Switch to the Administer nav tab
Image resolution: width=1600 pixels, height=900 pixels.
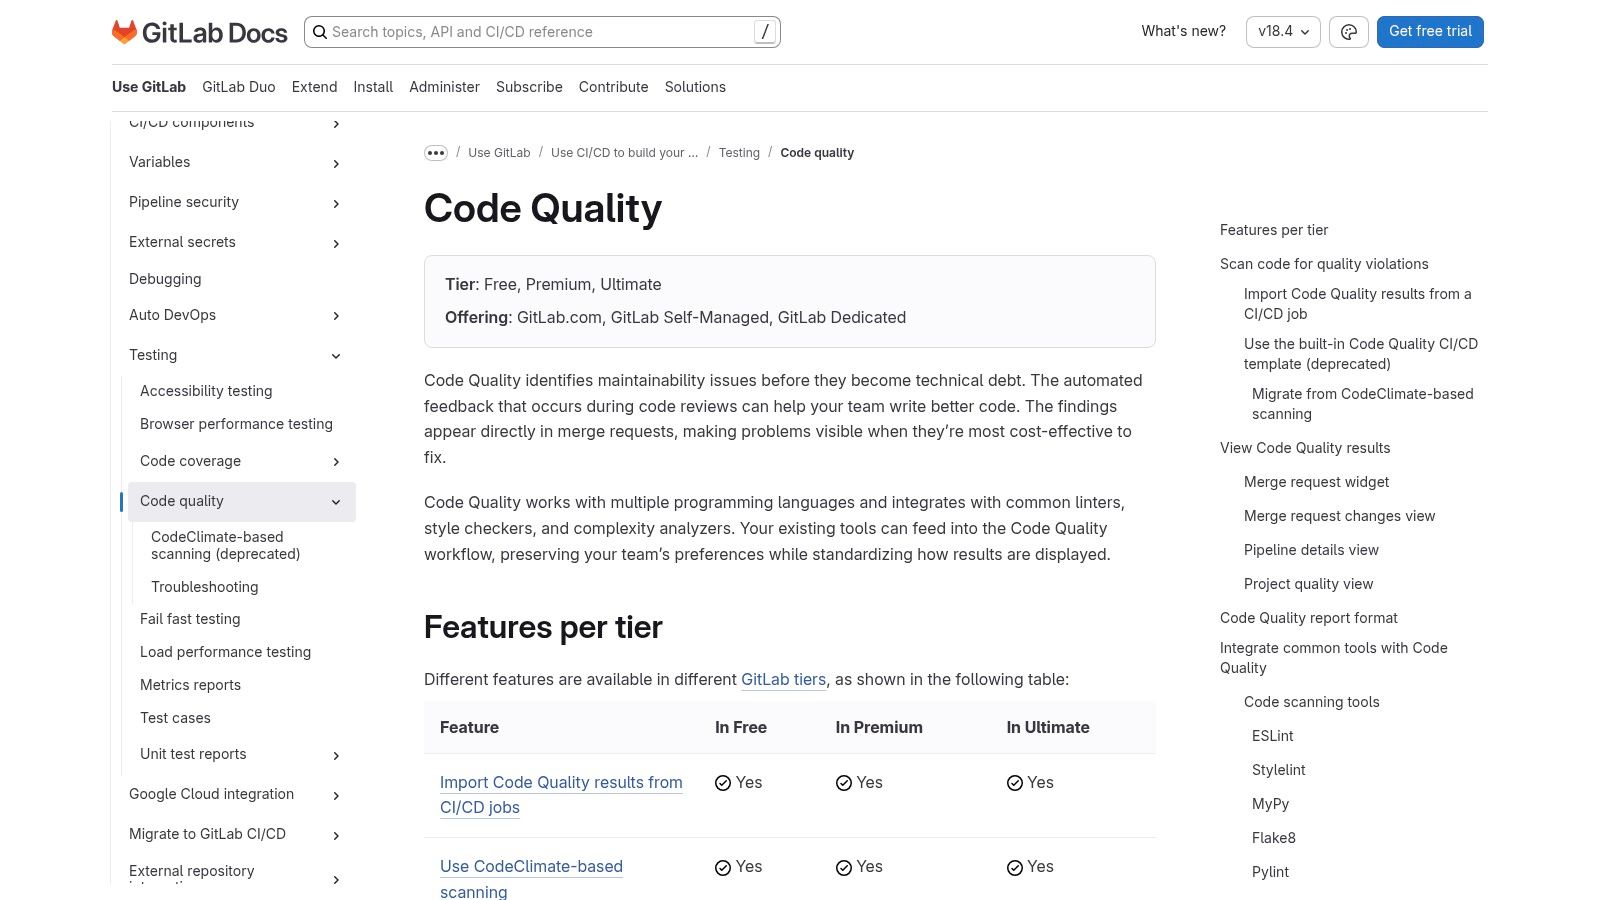coord(444,87)
